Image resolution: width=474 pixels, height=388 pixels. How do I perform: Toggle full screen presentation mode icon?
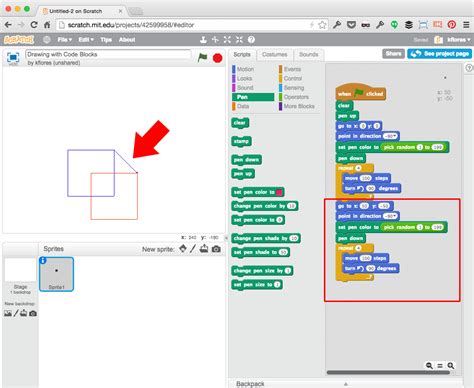pyautogui.click(x=13, y=58)
